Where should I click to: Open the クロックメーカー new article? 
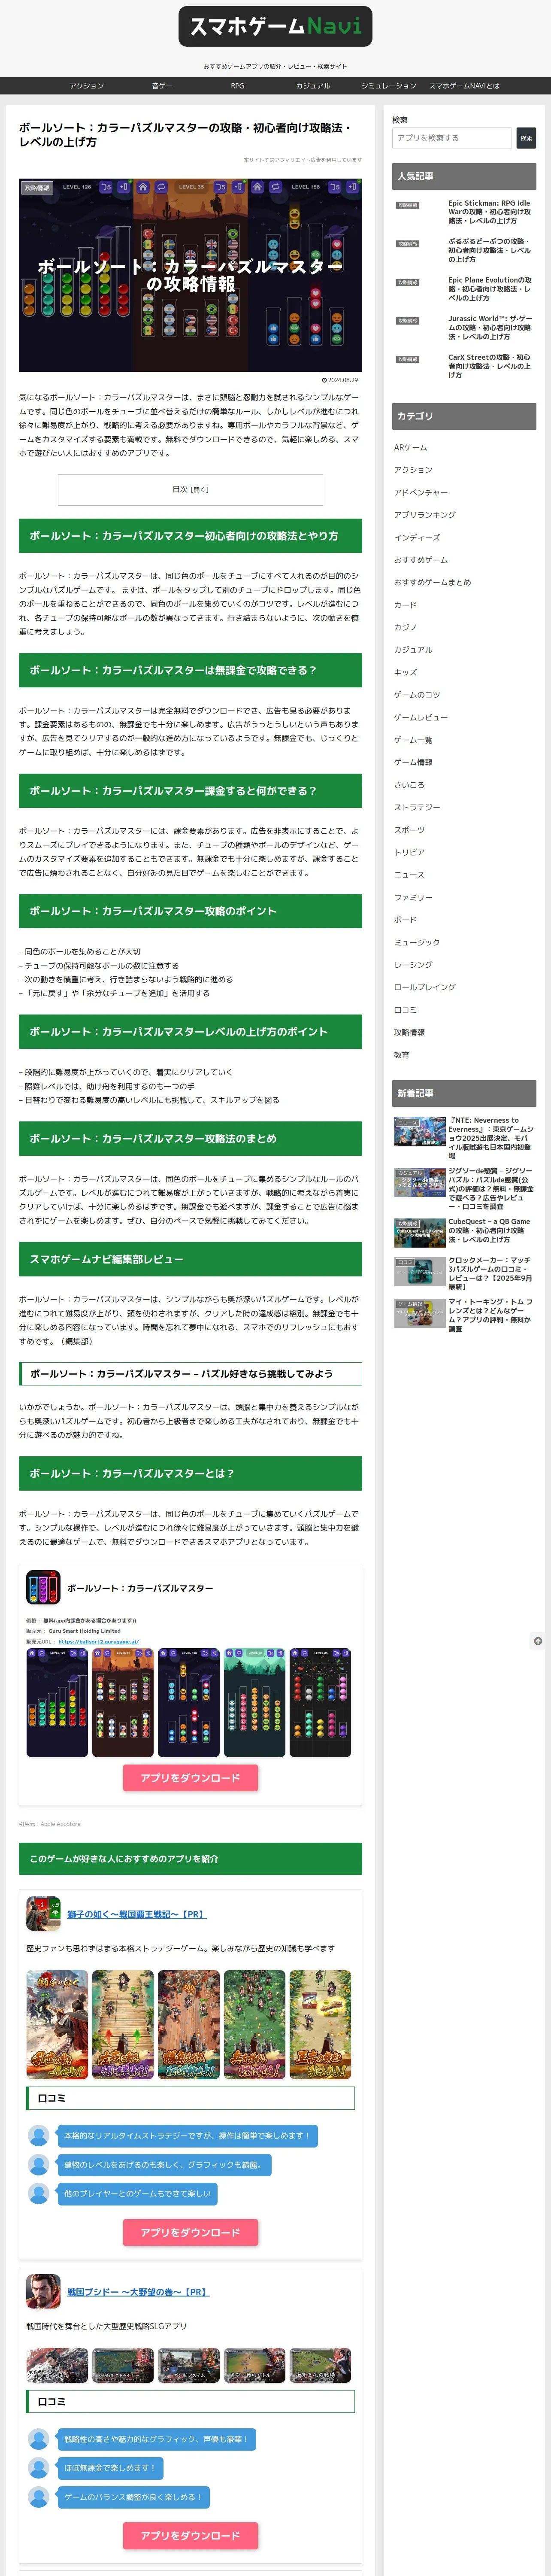click(464, 1273)
